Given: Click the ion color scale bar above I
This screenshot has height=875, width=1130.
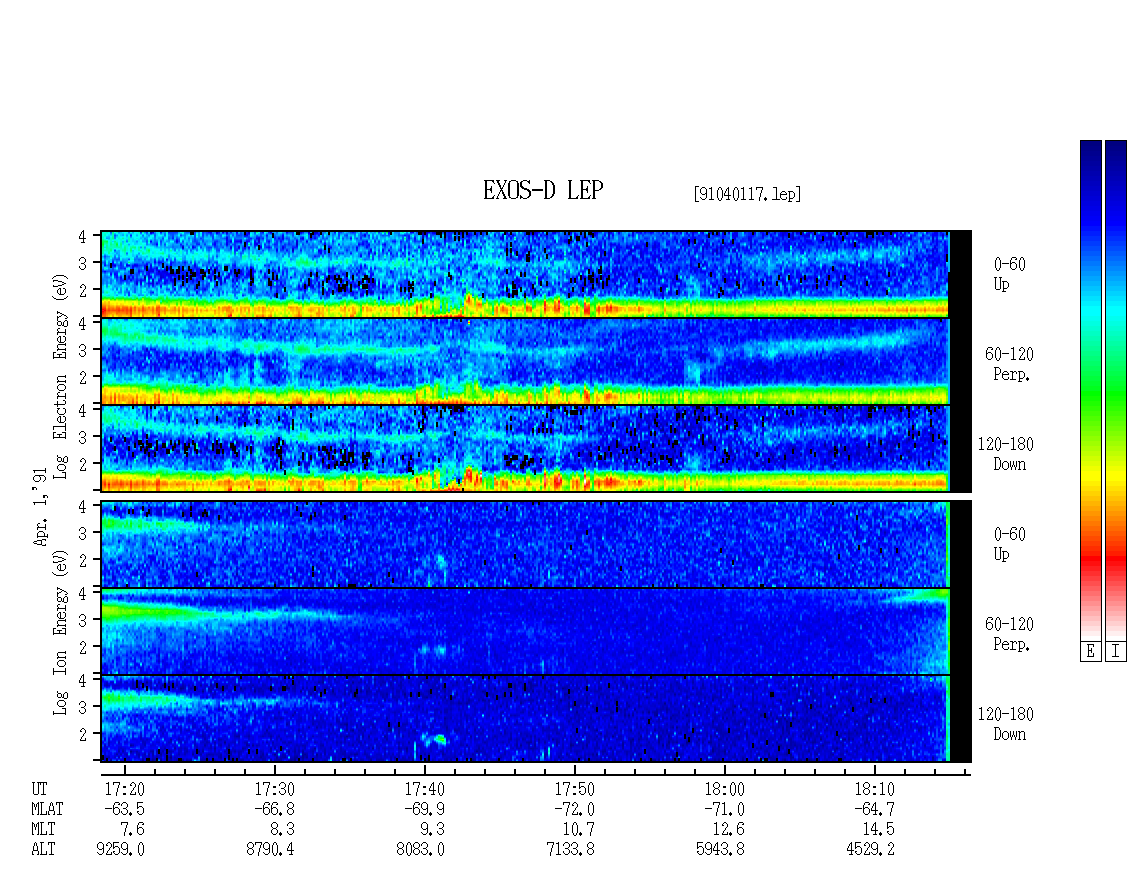Looking at the screenshot, I should pos(1116,390).
